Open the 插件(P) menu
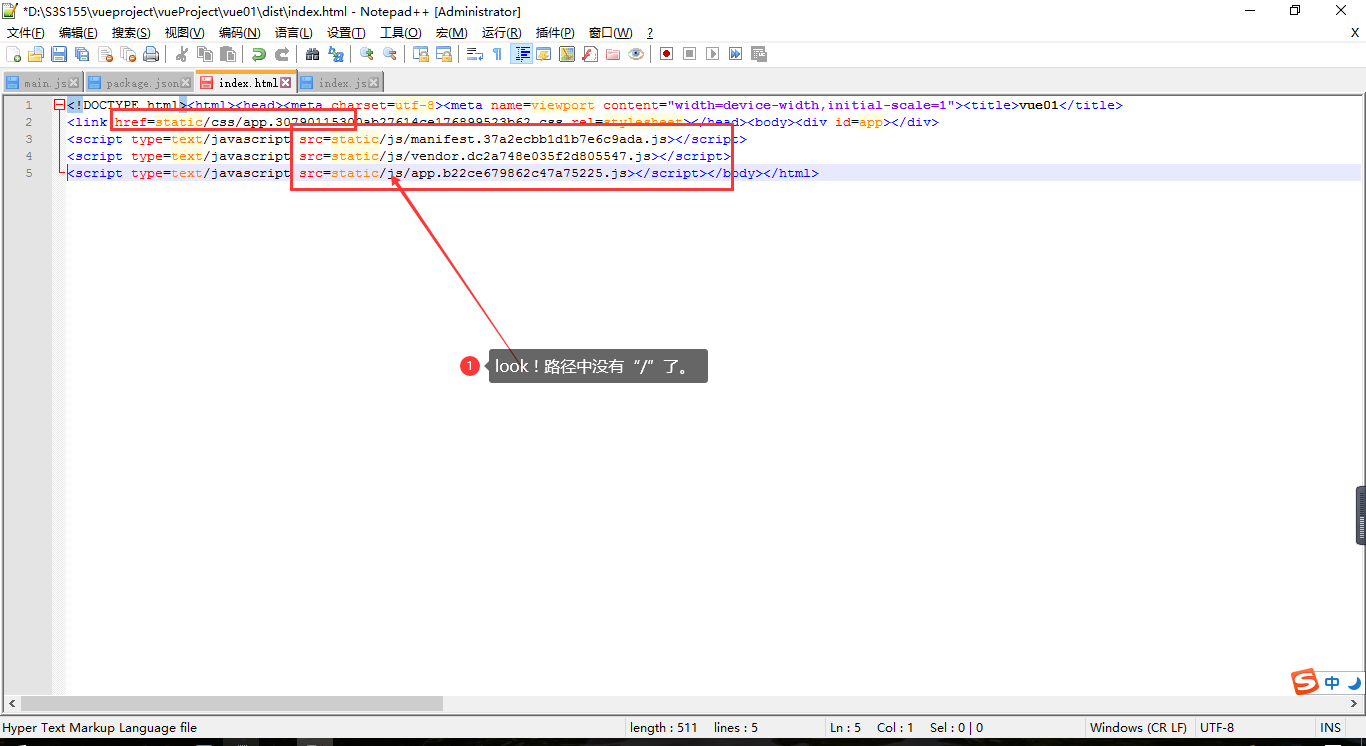1366x746 pixels. tap(555, 33)
